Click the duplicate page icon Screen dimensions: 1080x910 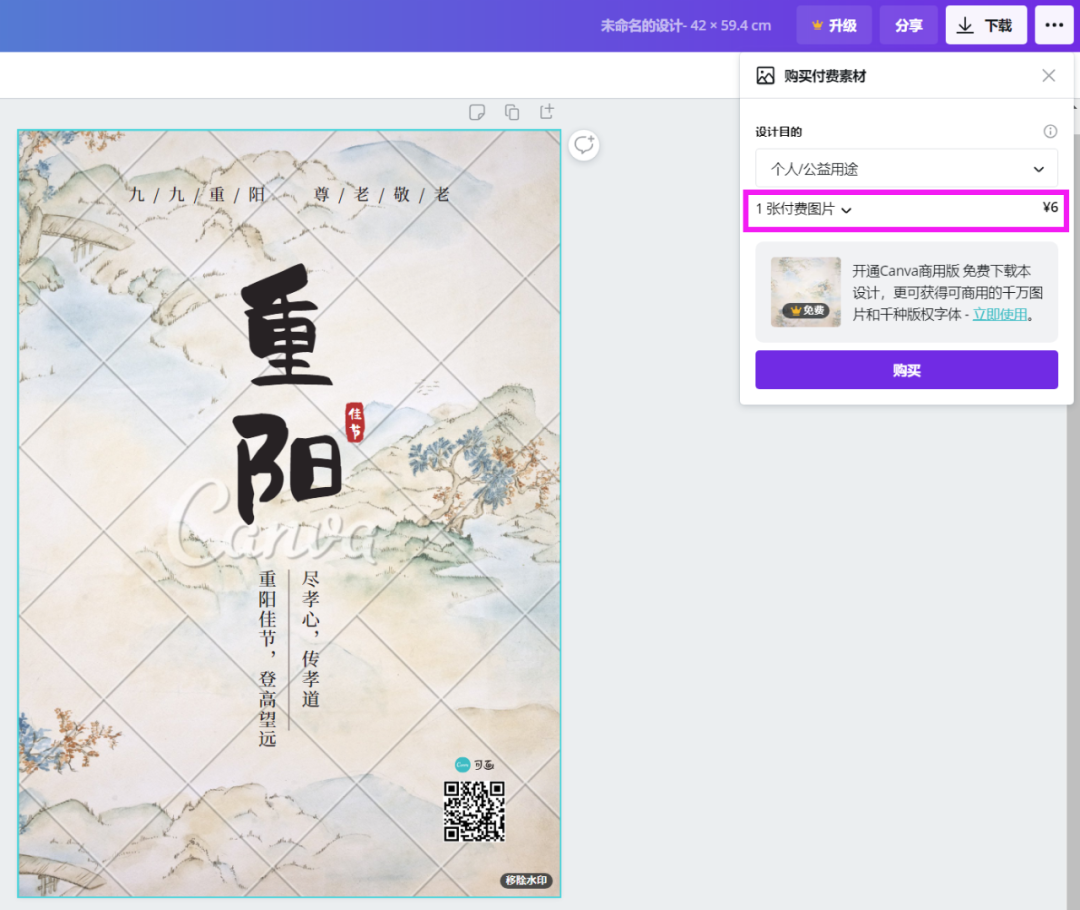coord(512,112)
